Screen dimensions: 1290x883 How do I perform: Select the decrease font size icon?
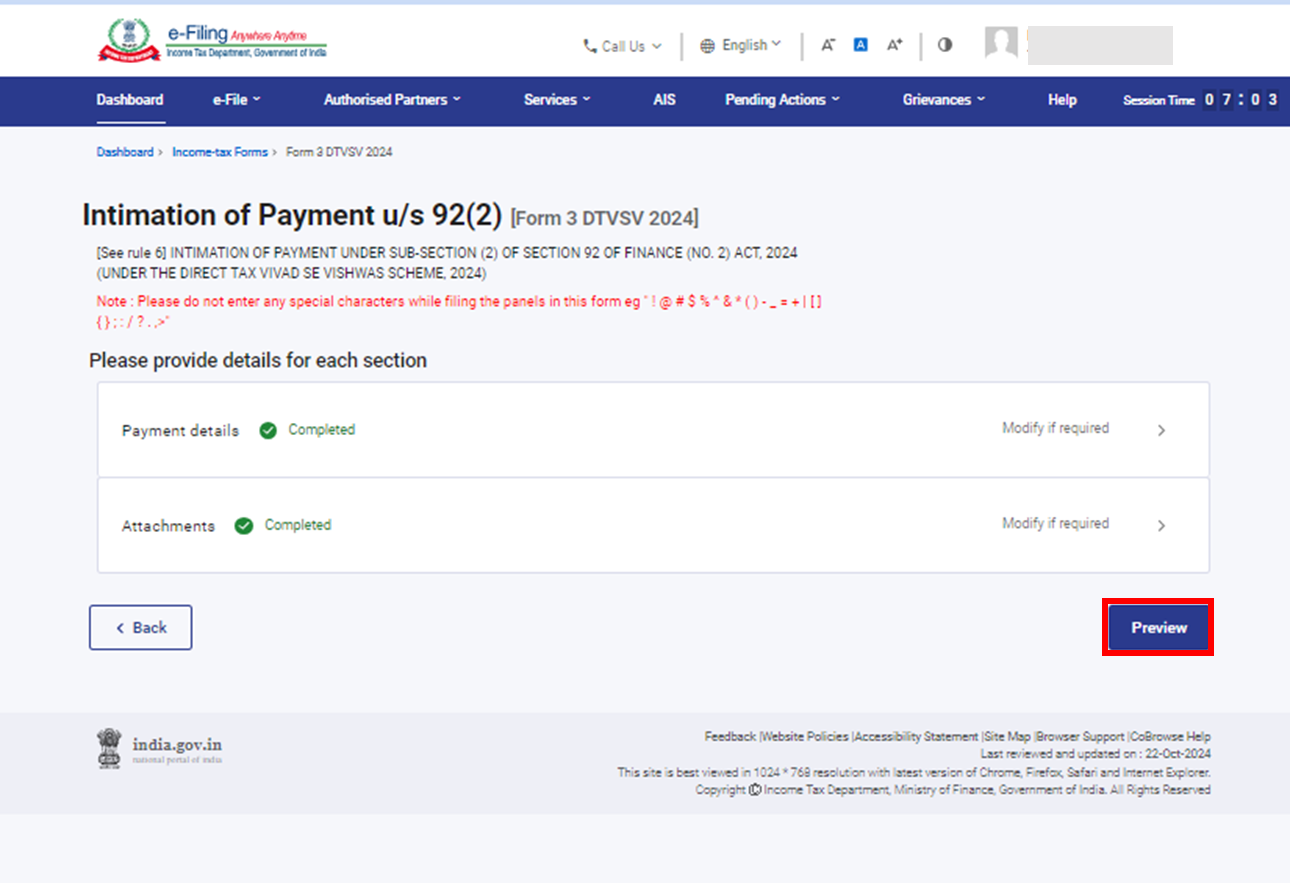tap(827, 45)
